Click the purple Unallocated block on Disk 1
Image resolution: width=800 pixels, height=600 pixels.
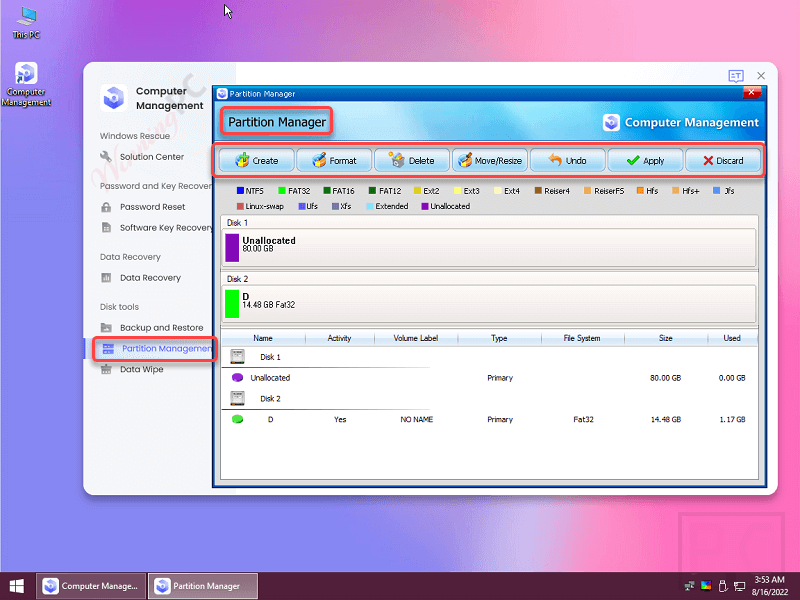point(232,247)
